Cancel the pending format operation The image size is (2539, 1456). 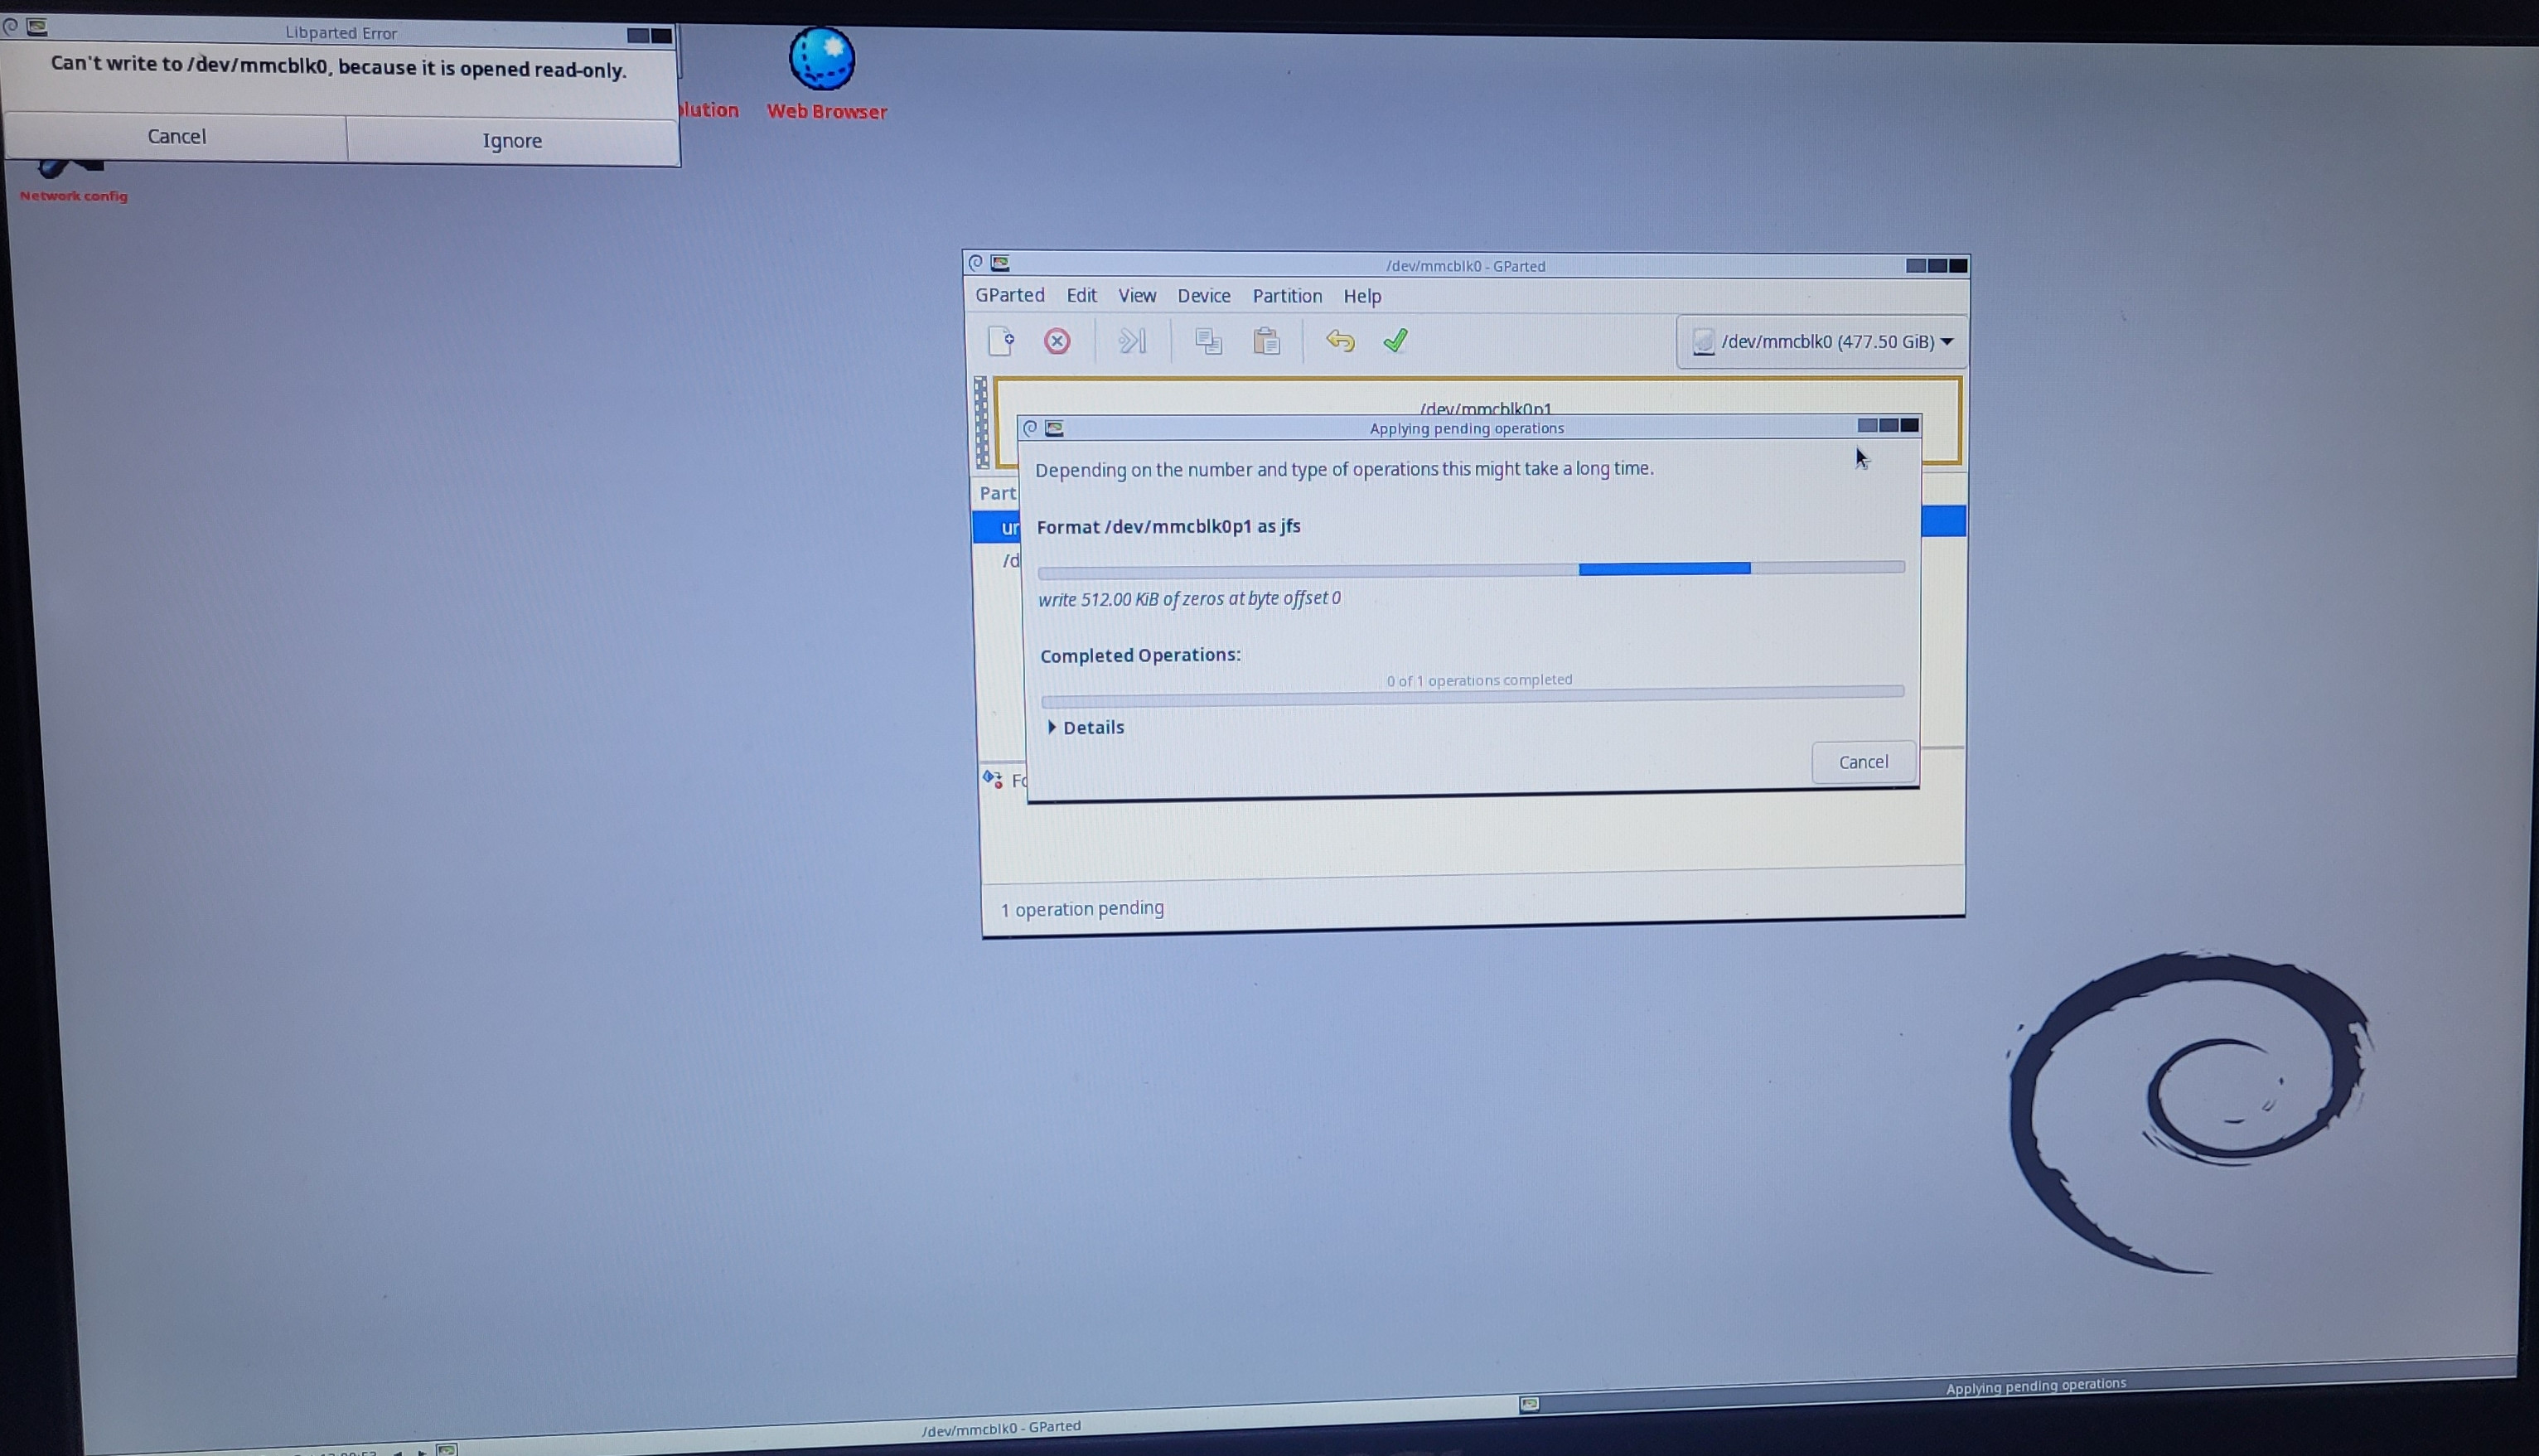click(1862, 761)
